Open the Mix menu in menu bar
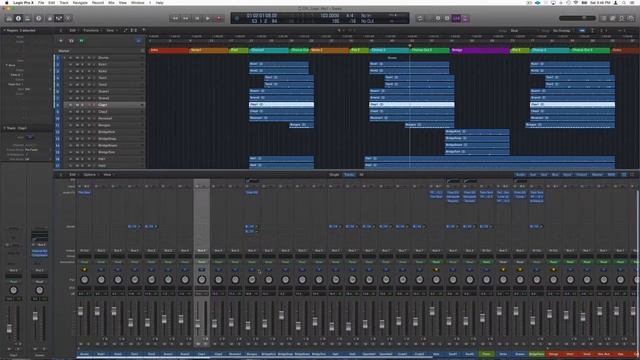Image resolution: width=640 pixels, height=360 pixels. (x=111, y=2)
